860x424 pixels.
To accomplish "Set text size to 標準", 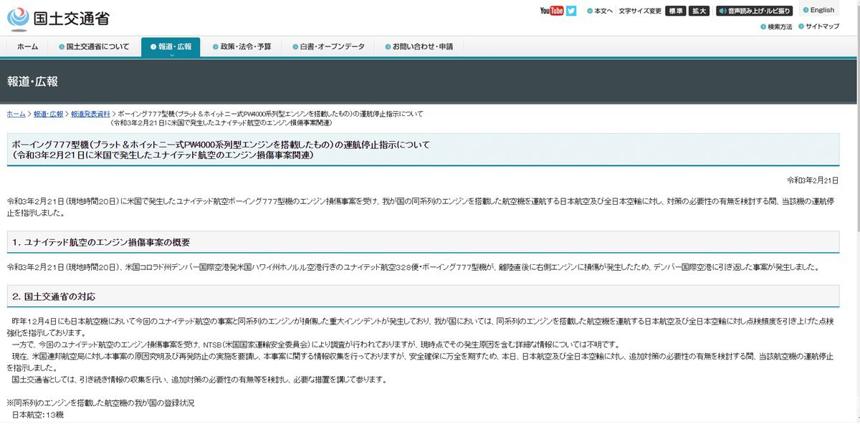I will (x=676, y=11).
